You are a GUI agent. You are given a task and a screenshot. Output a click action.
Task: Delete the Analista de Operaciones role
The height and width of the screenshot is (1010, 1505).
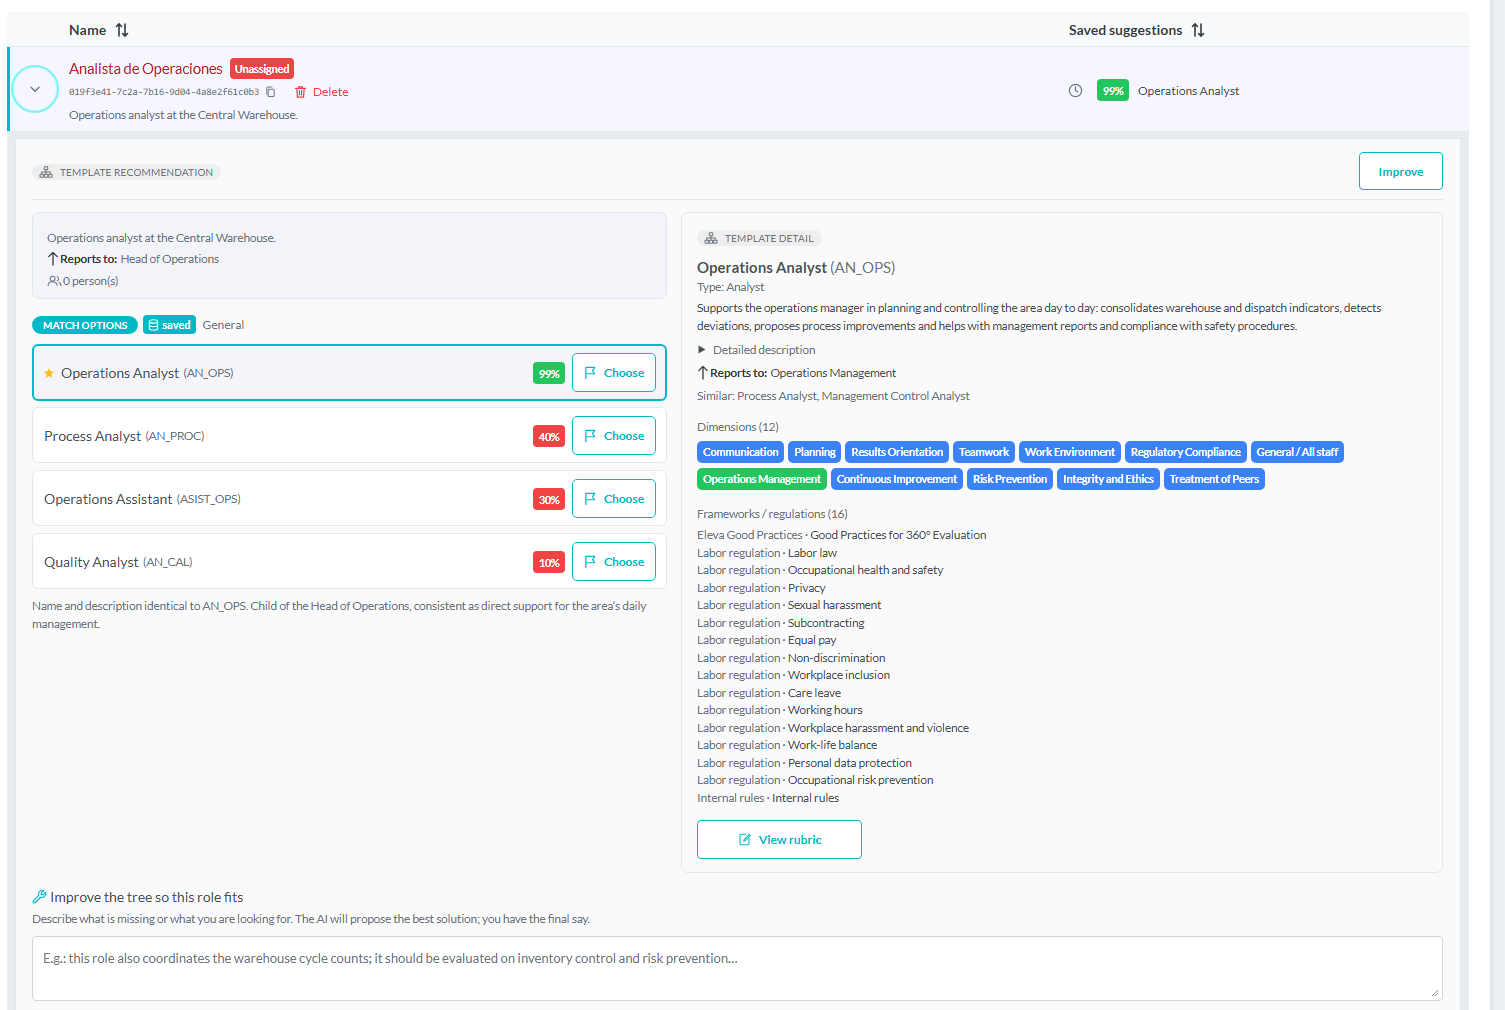click(x=321, y=92)
